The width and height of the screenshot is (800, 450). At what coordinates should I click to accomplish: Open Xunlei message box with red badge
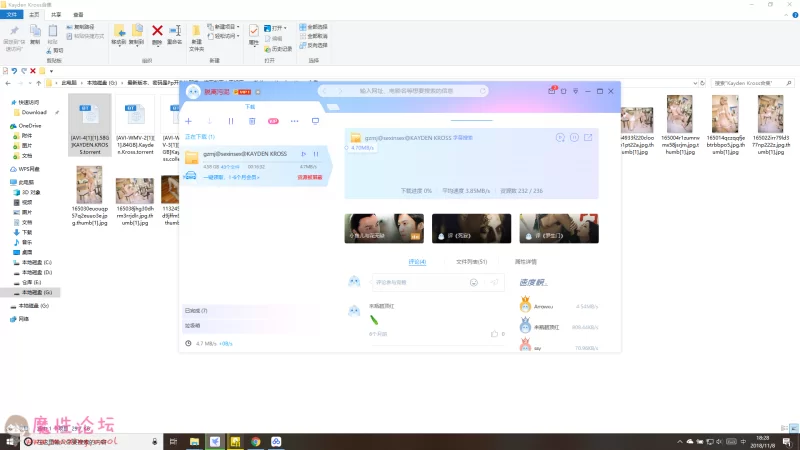tap(552, 90)
